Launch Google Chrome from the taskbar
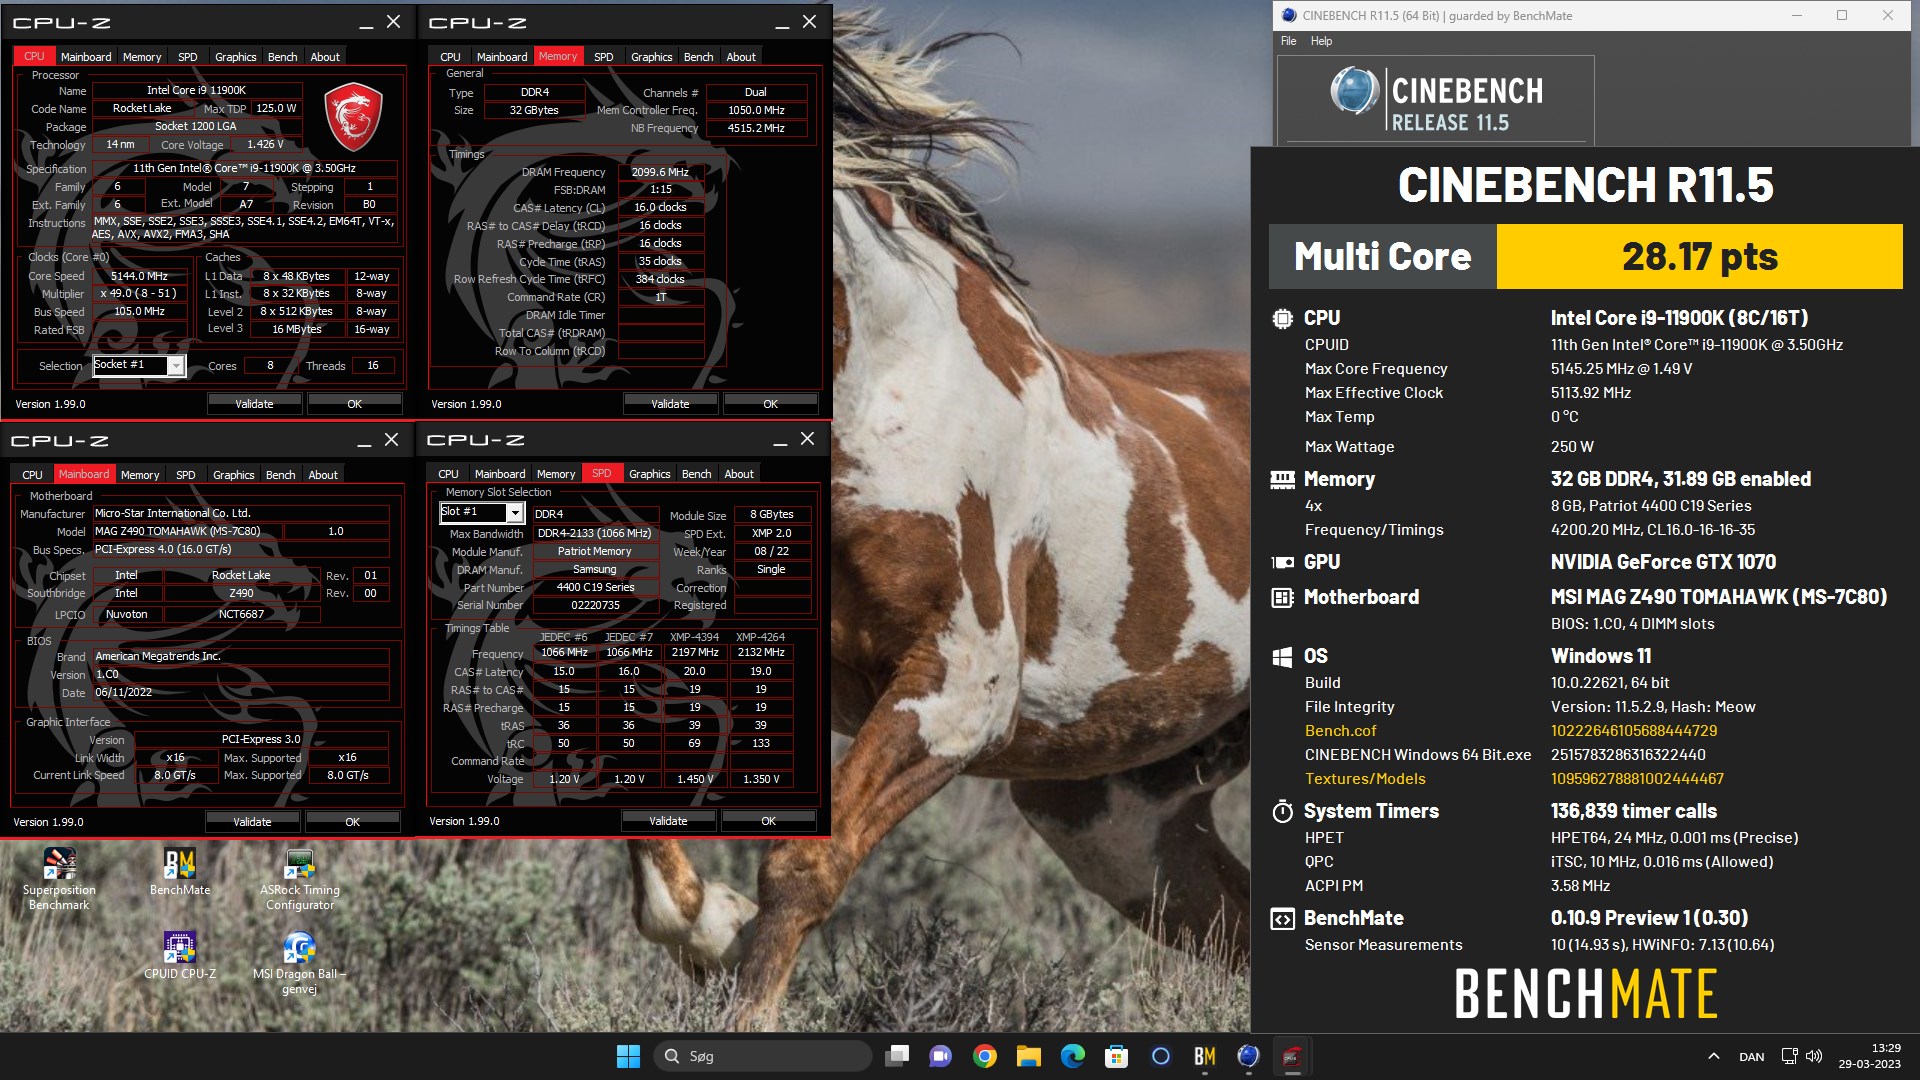The image size is (1920, 1080). tap(985, 1056)
